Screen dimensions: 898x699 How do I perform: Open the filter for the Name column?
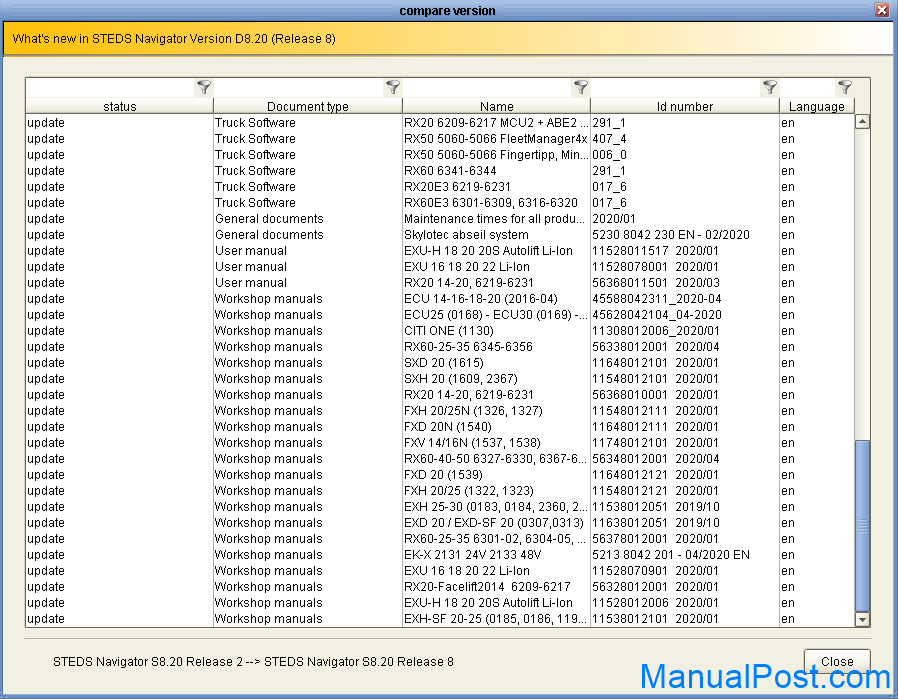pos(581,87)
